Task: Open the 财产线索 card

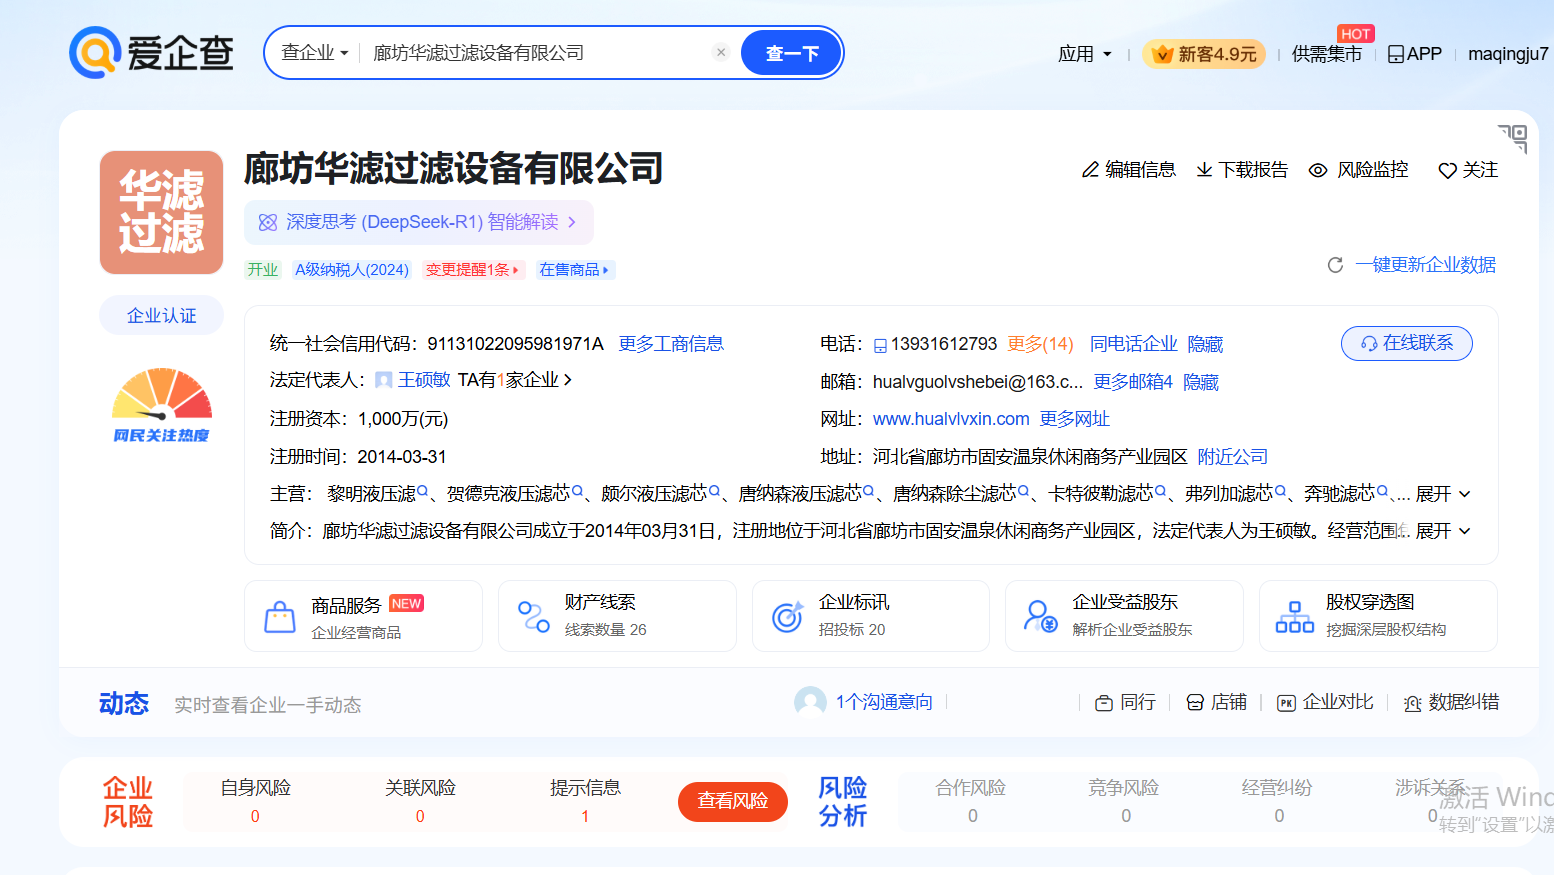Action: (x=617, y=616)
